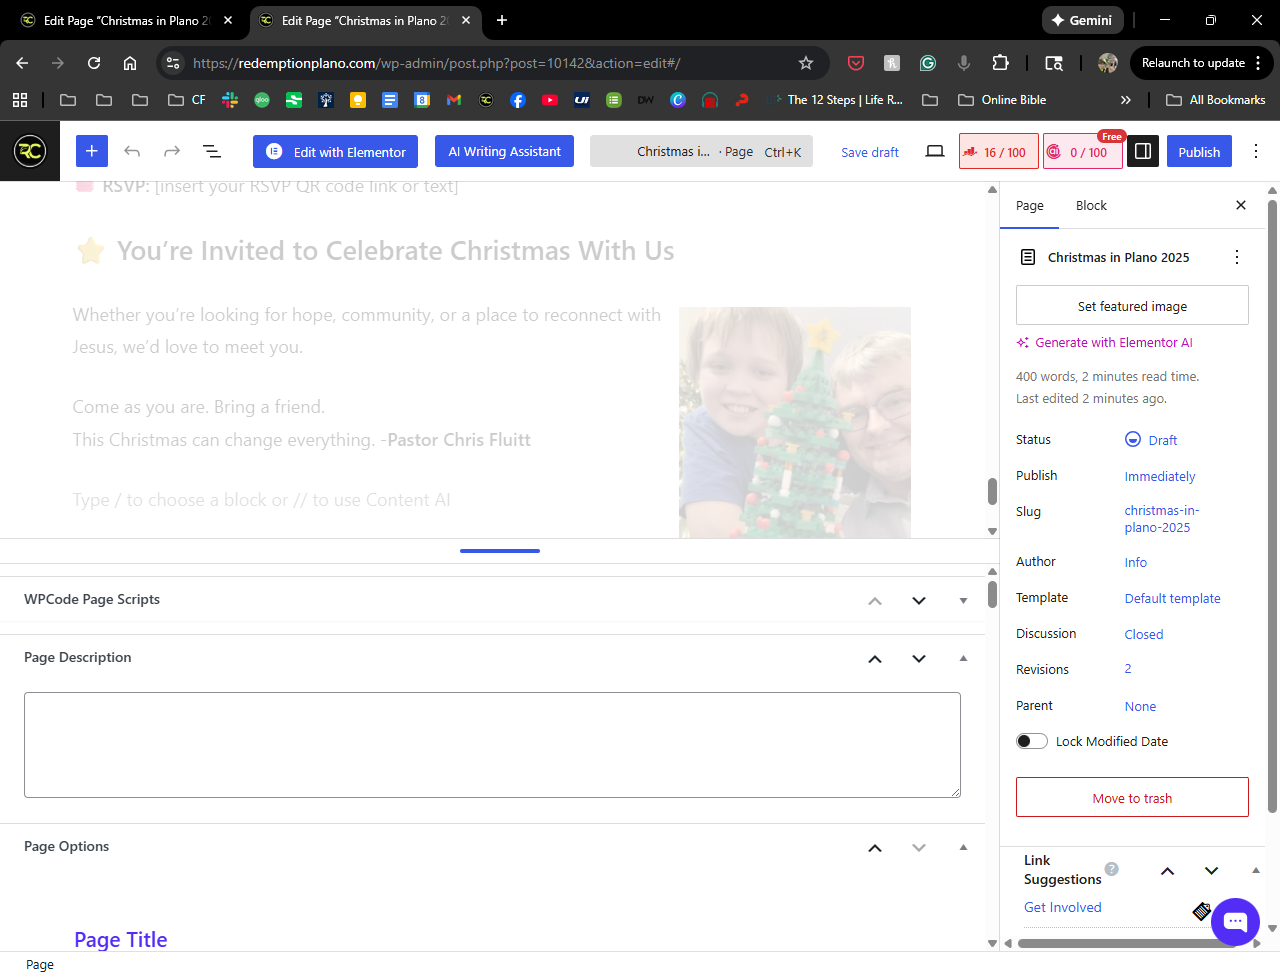Click the blue block inserter plus button
Screen dimensions: 1280x976
click(x=91, y=151)
